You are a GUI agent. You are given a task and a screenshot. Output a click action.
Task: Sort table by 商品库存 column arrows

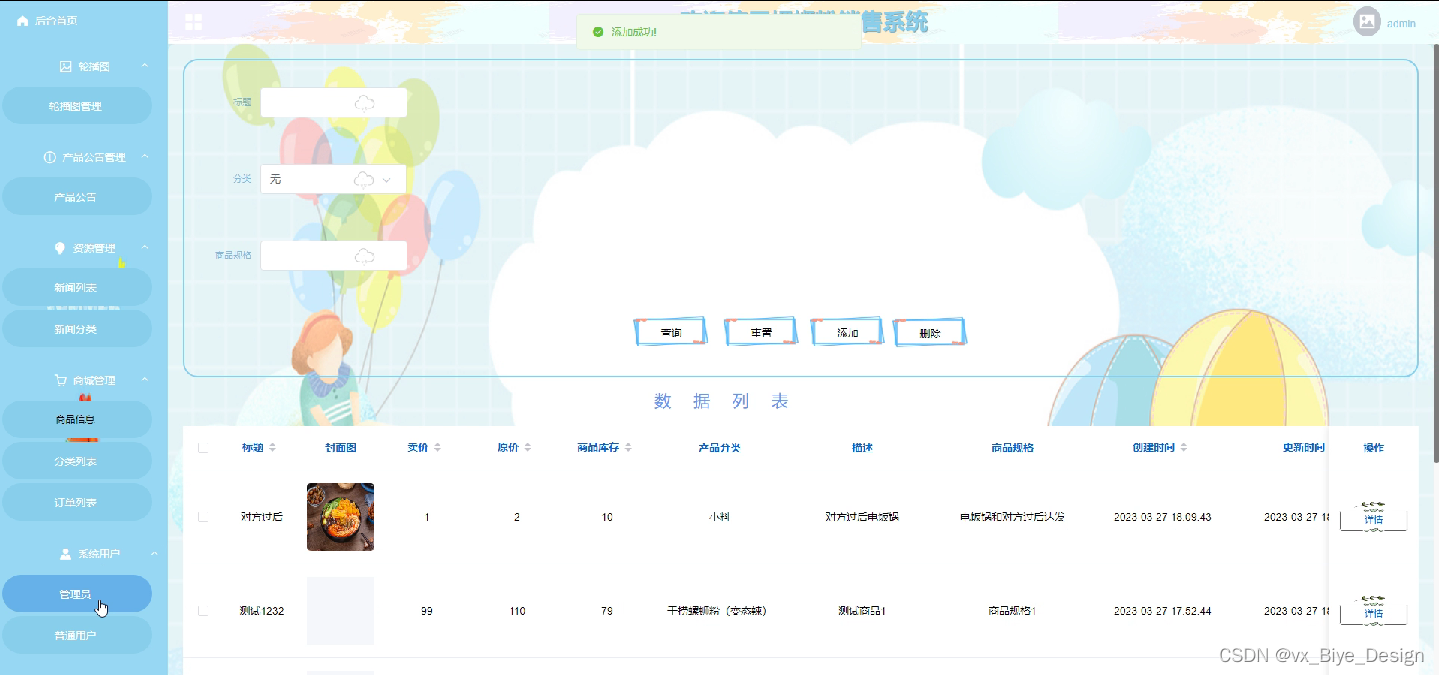point(628,447)
